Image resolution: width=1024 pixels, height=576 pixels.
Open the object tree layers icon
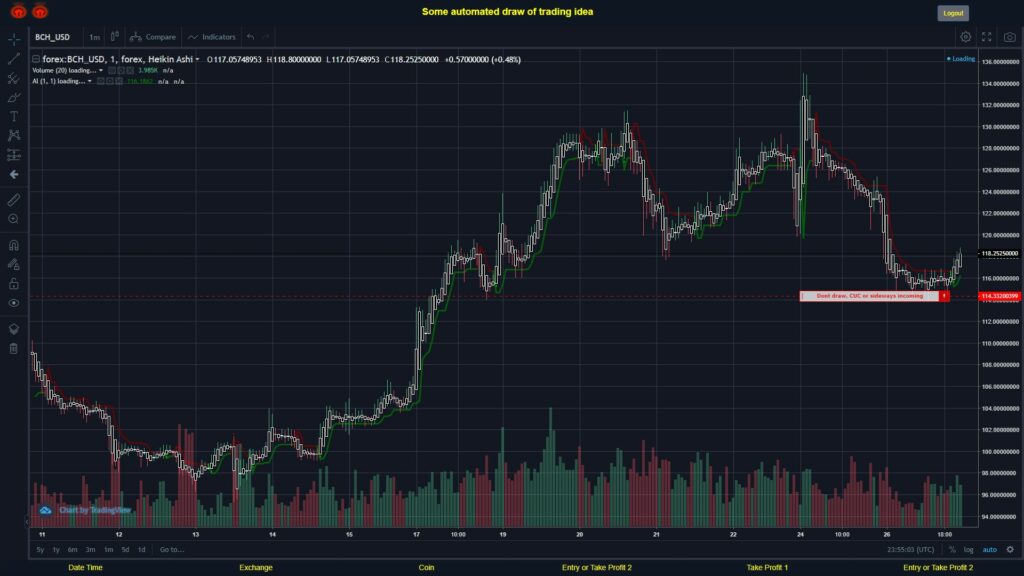click(x=14, y=329)
